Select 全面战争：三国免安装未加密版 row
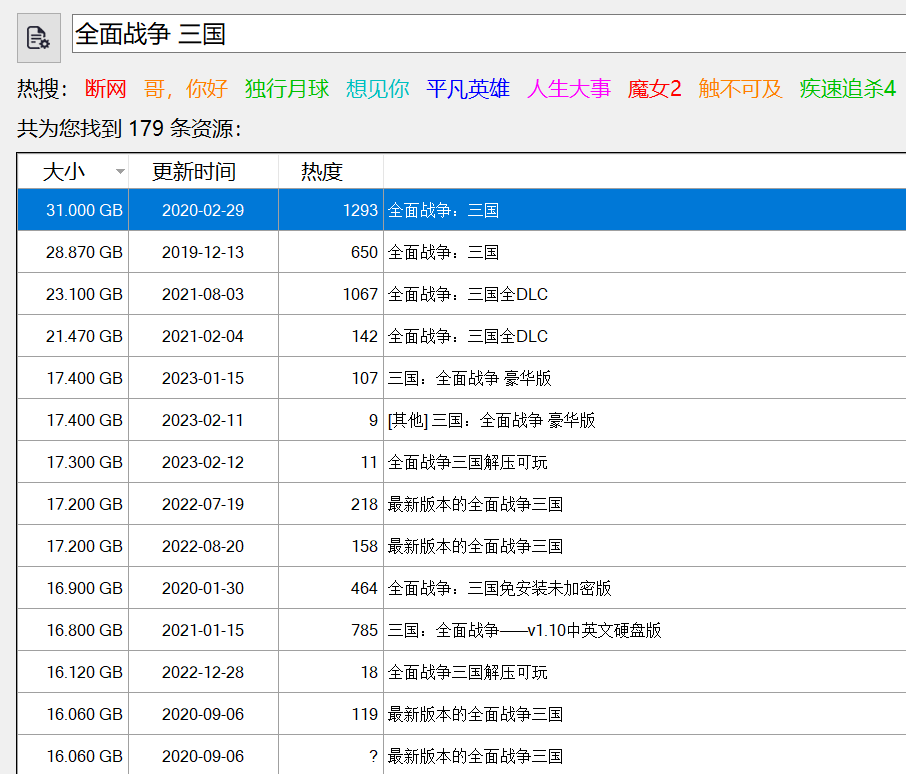The image size is (906, 774). [x=462, y=588]
